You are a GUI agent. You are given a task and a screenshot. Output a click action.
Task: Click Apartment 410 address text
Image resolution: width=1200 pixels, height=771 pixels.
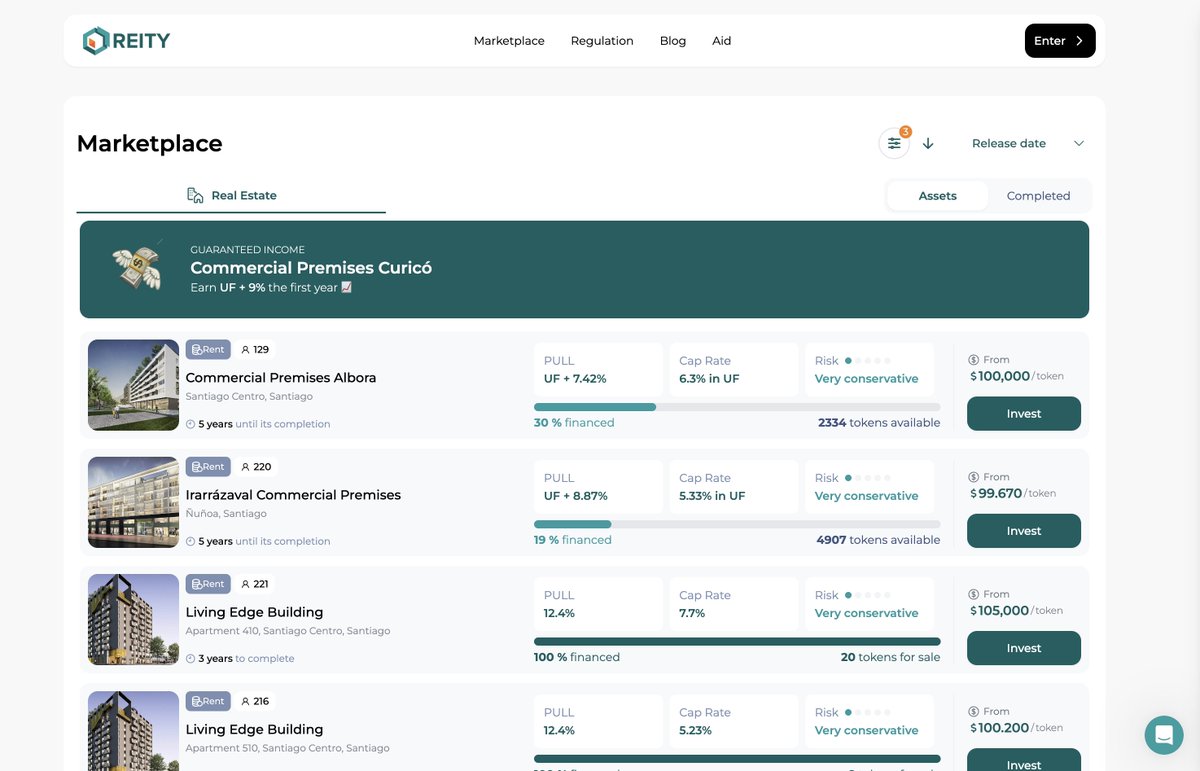tap(288, 631)
